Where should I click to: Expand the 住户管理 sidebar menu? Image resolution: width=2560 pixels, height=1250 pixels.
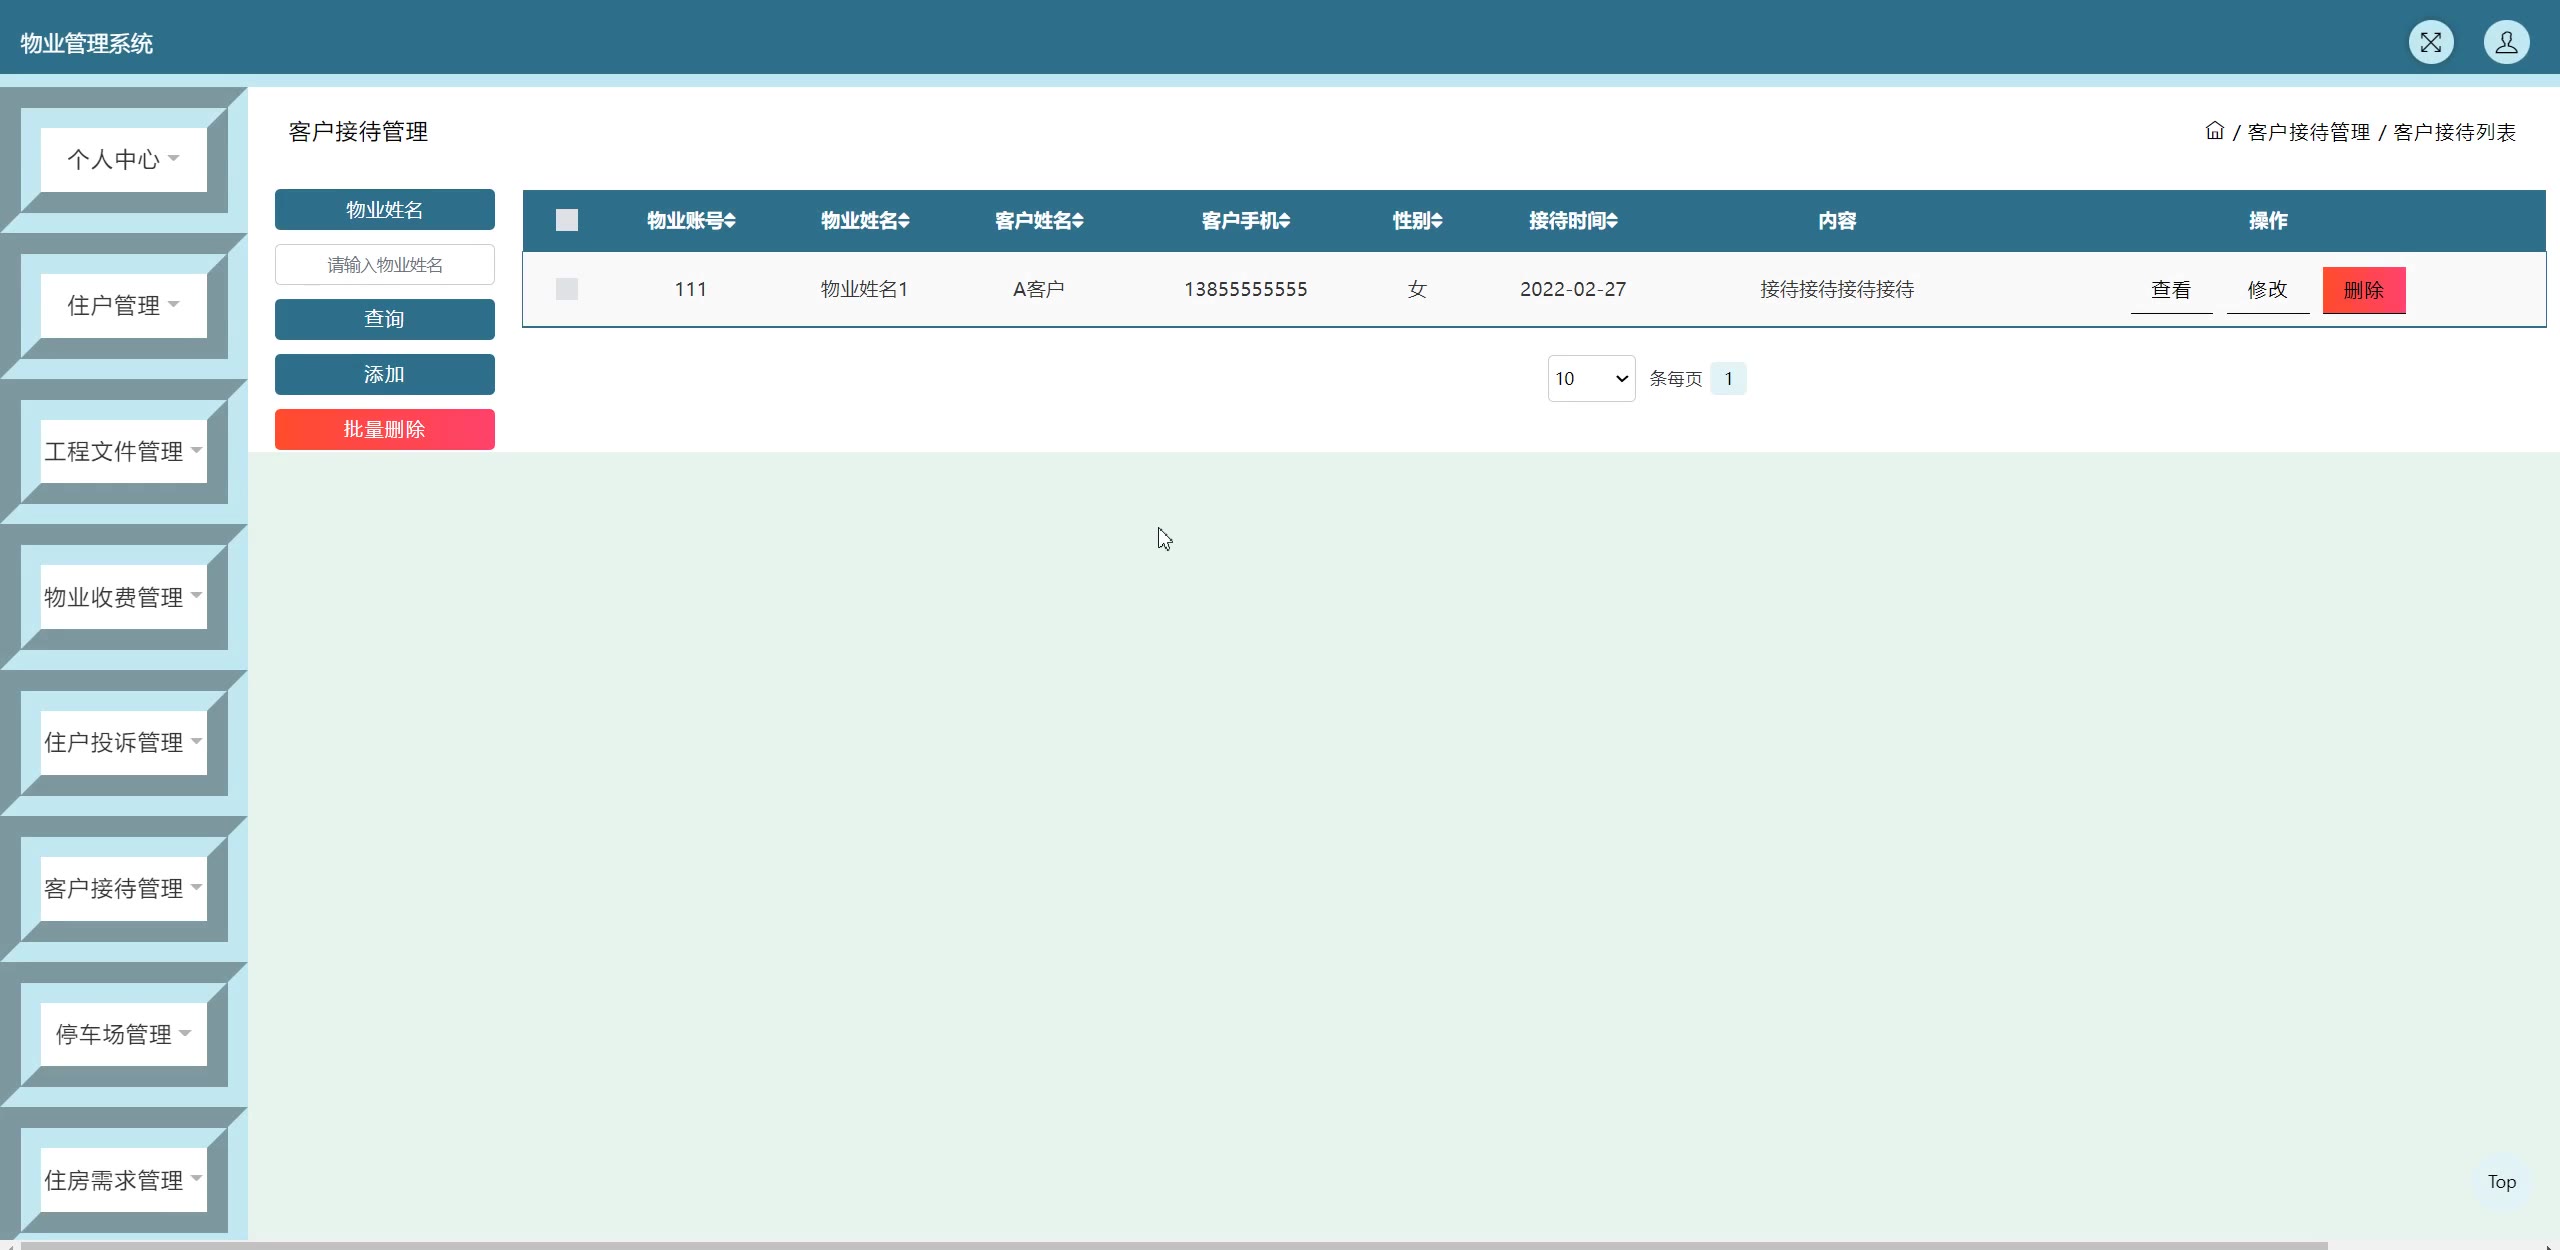[x=123, y=305]
